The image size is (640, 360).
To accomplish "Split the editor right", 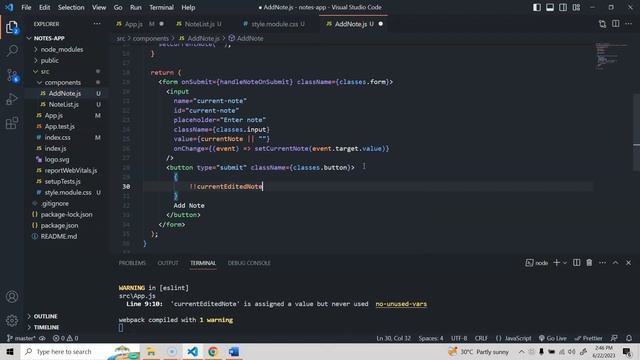I will pos(616,24).
